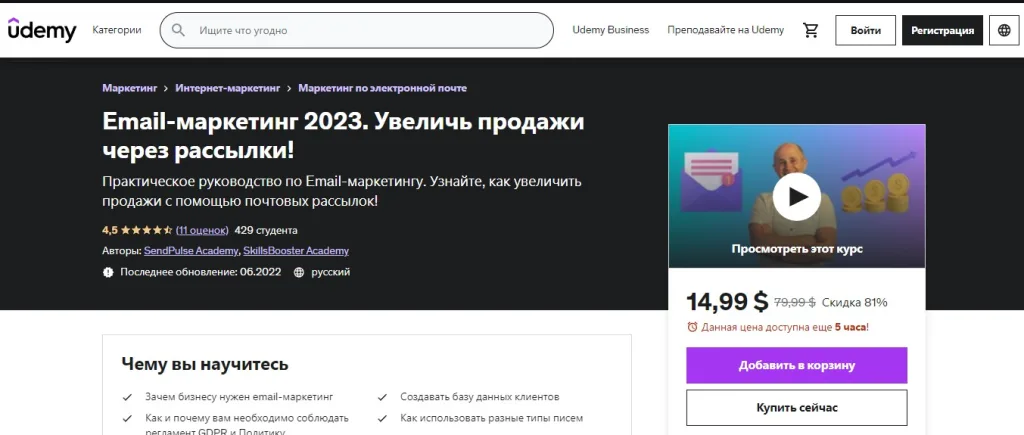Open 'Преподавайте на Udemy' link
Screen dimensions: 1024x435
coord(726,30)
